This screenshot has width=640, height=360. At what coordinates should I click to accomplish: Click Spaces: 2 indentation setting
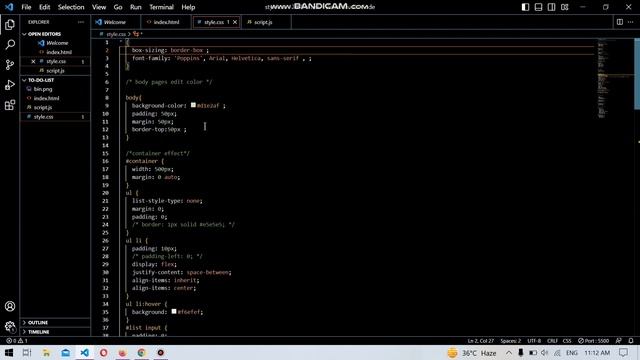click(x=511, y=340)
